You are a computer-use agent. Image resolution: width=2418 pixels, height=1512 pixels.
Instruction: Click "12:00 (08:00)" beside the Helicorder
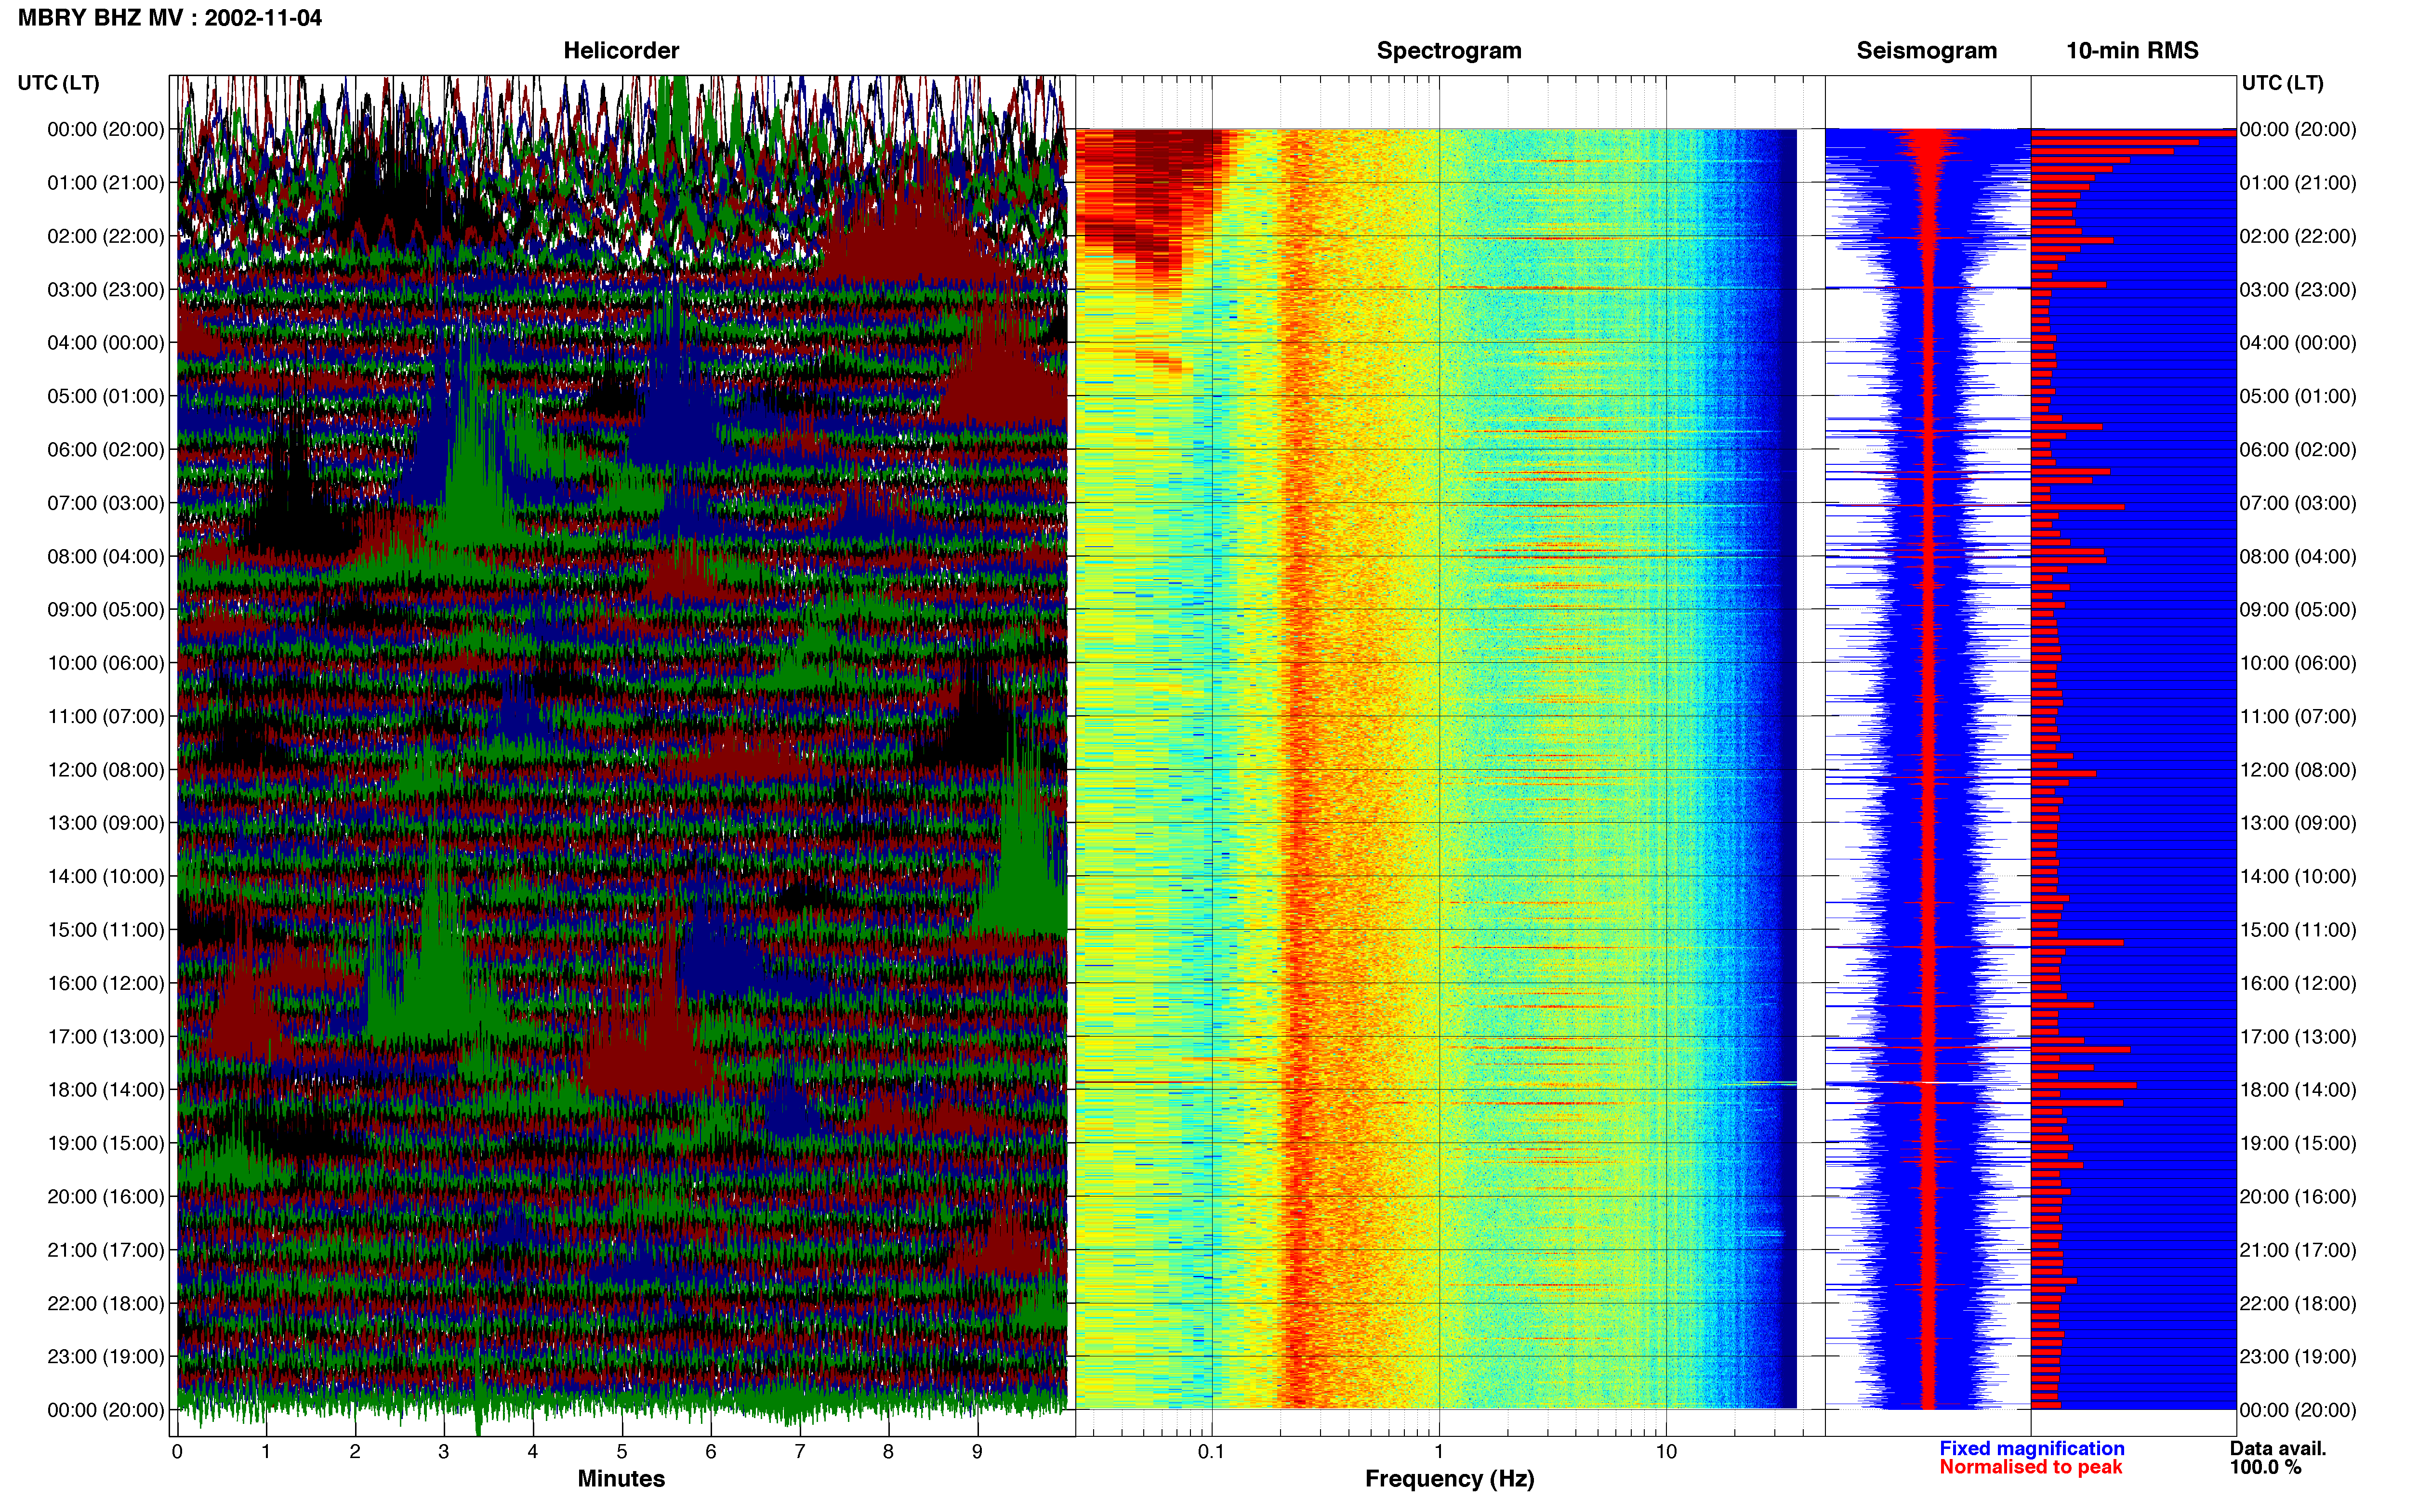(x=106, y=770)
